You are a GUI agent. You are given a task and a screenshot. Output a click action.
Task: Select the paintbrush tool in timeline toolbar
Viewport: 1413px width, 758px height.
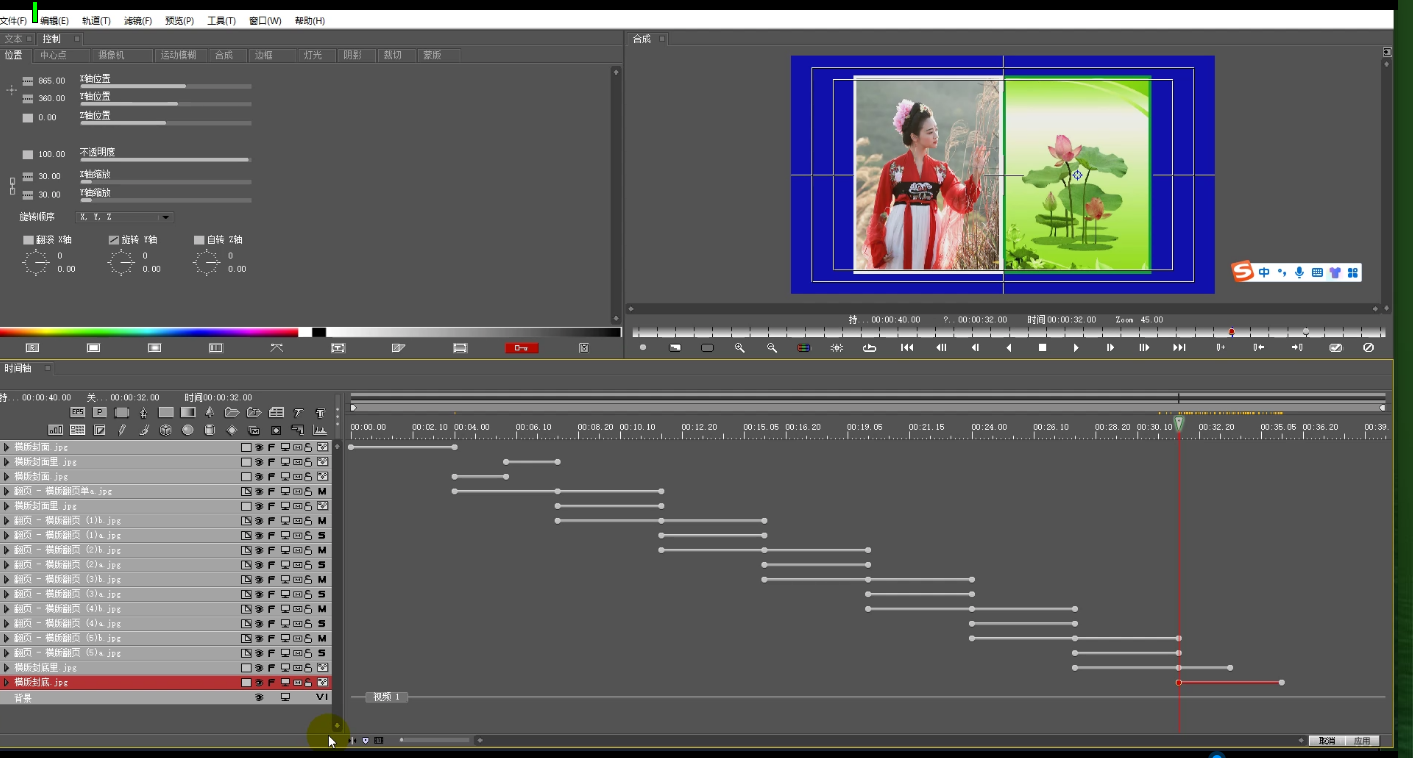click(x=144, y=430)
